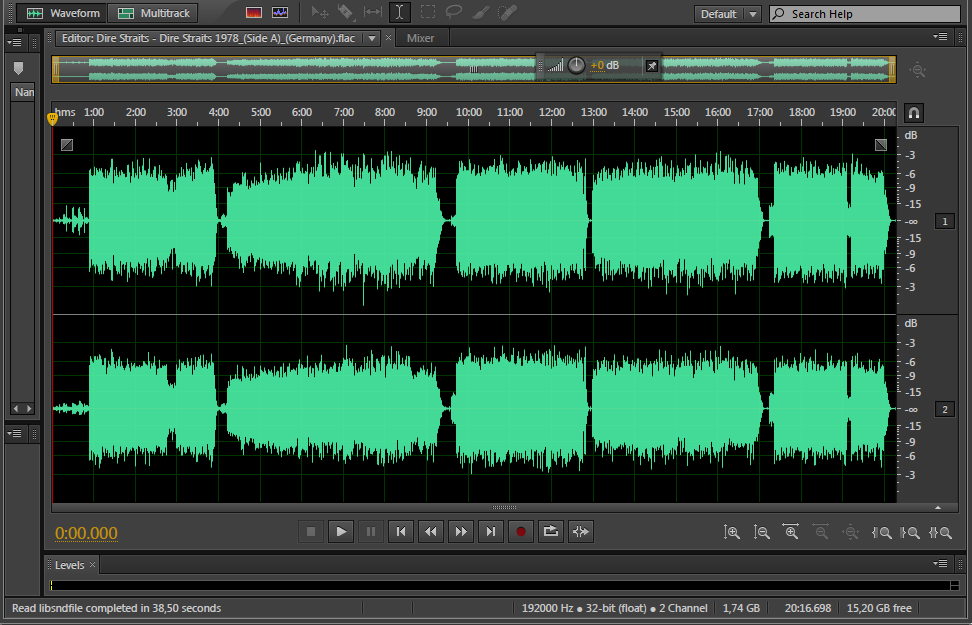972x625 pixels.
Task: Switch to Multitrack view
Action: tap(153, 13)
